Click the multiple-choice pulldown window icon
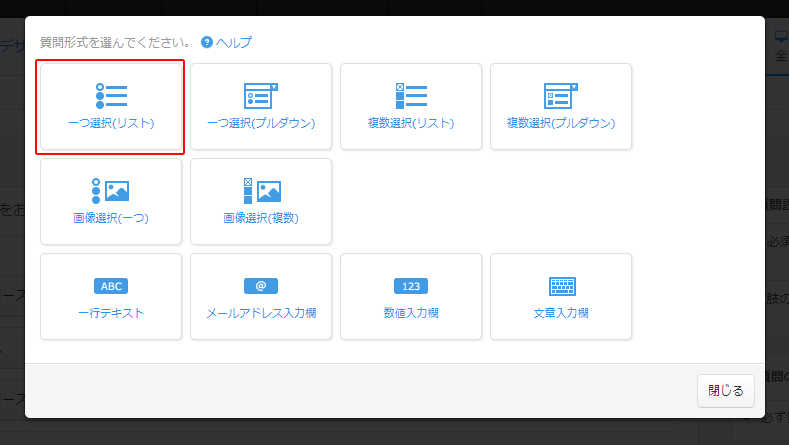 coord(560,96)
